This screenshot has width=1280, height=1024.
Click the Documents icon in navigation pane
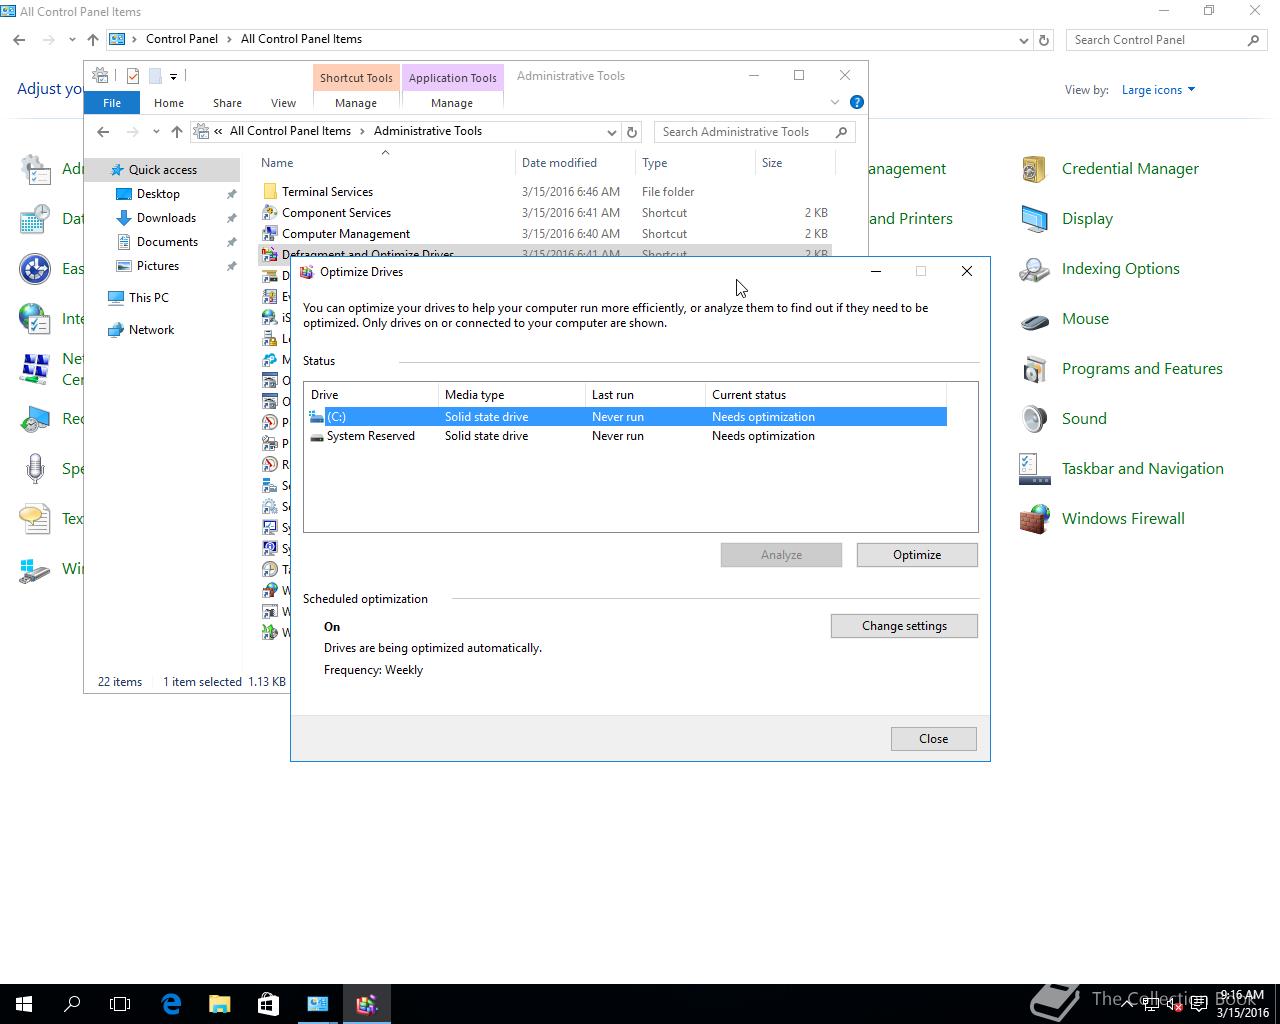coord(124,242)
